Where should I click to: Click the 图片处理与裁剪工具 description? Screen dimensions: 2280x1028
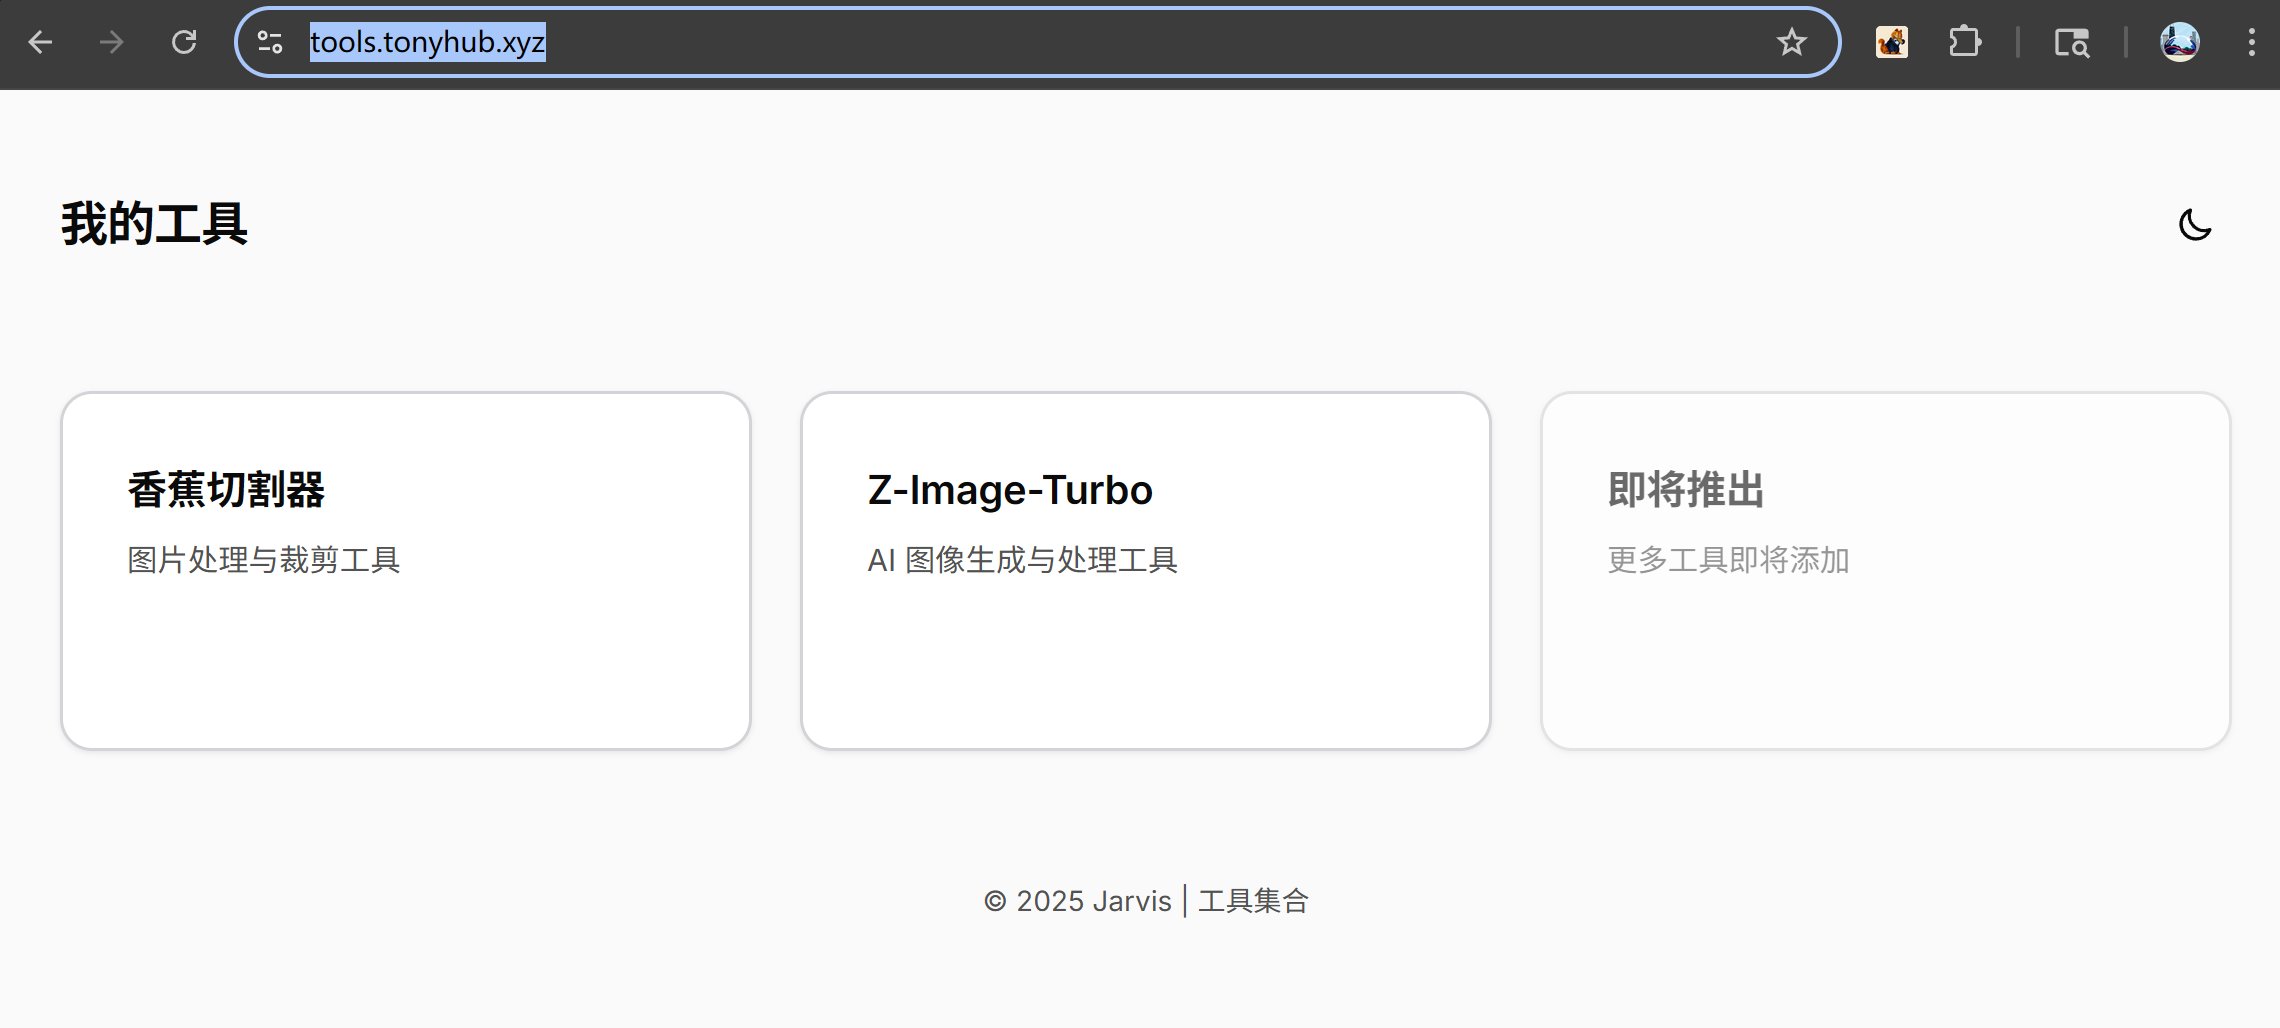point(264,560)
